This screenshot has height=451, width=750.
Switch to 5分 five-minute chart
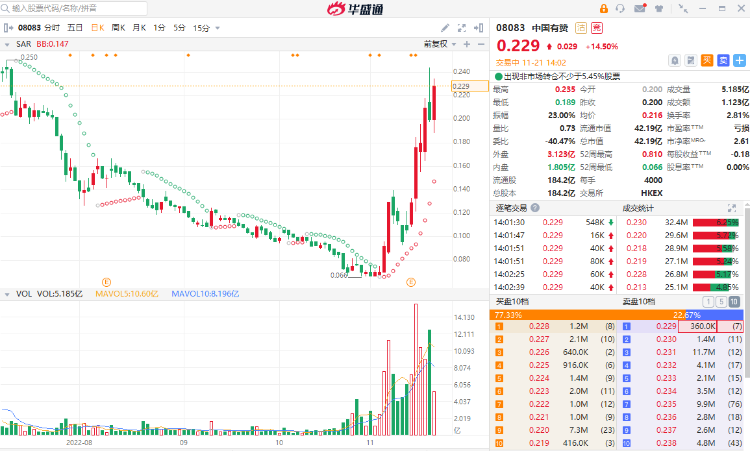[179, 28]
